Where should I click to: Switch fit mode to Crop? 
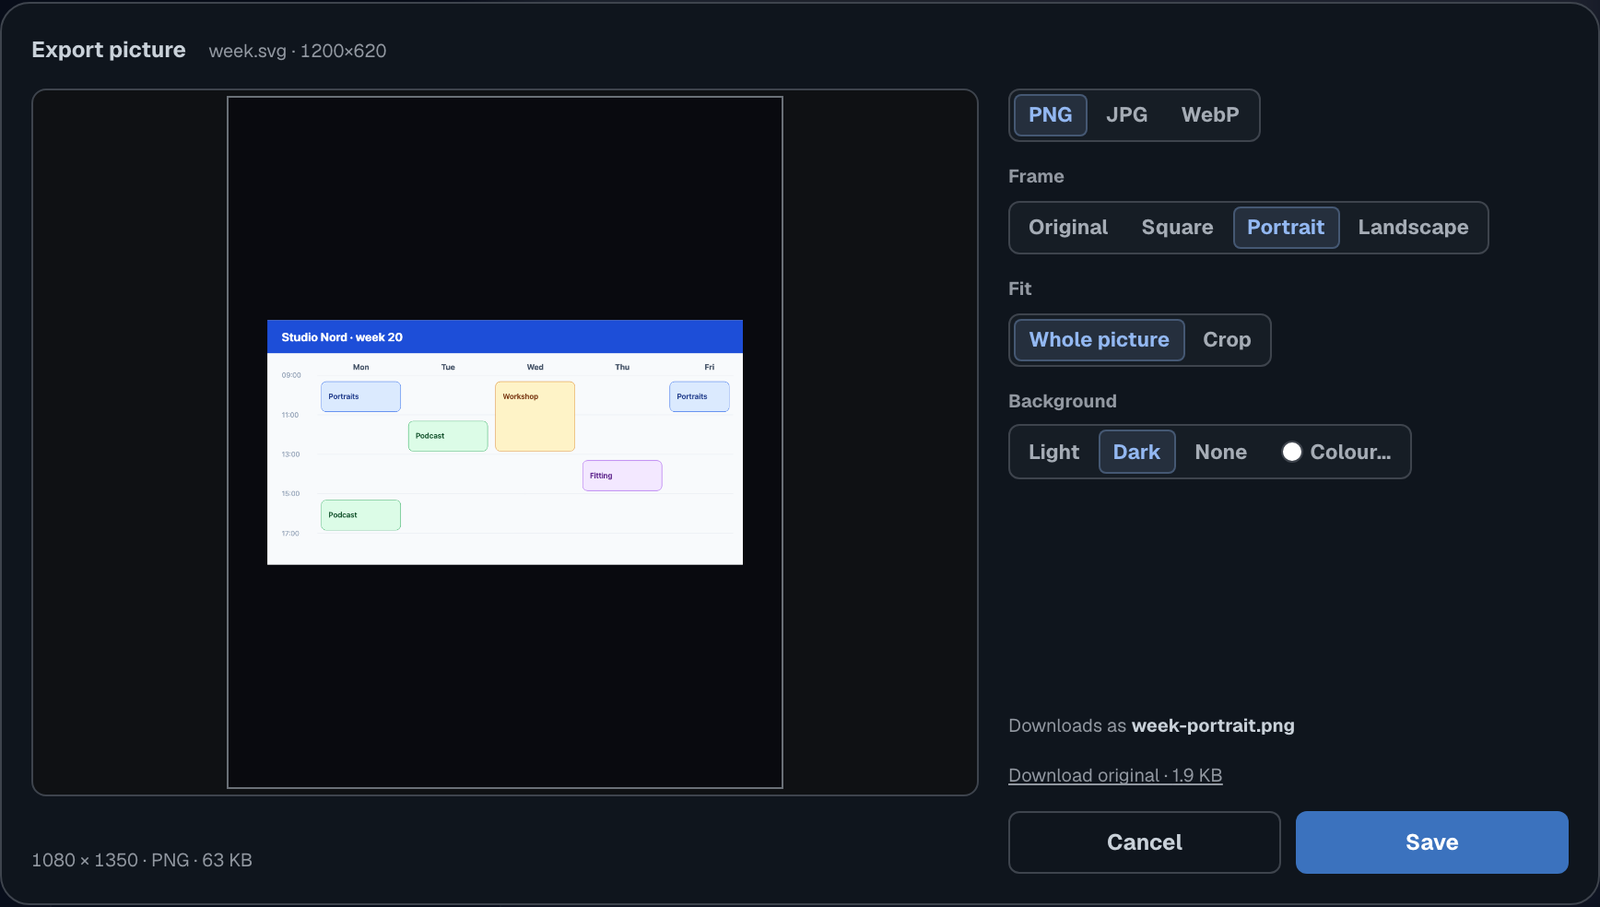tap(1227, 340)
